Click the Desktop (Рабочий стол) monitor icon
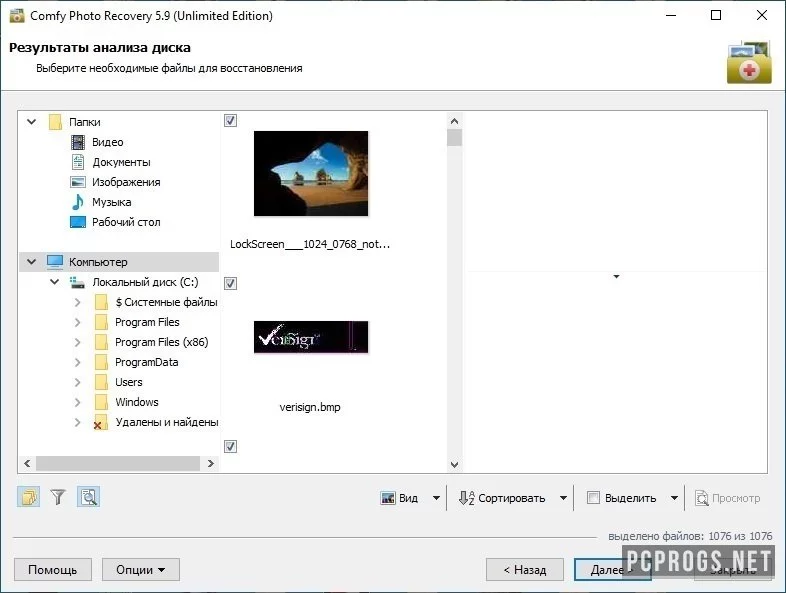The image size is (786, 593). click(x=78, y=222)
